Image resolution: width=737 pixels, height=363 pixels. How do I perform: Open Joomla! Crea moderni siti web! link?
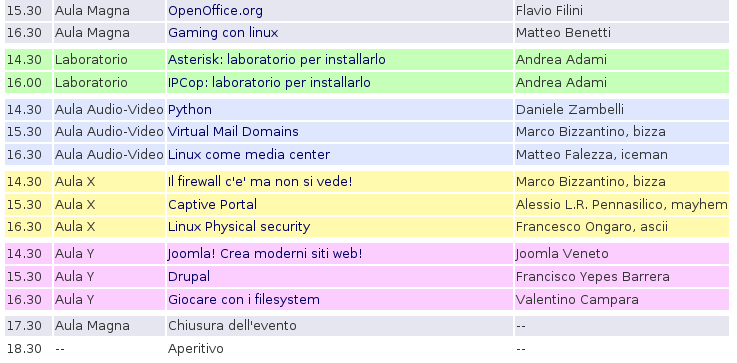click(265, 254)
